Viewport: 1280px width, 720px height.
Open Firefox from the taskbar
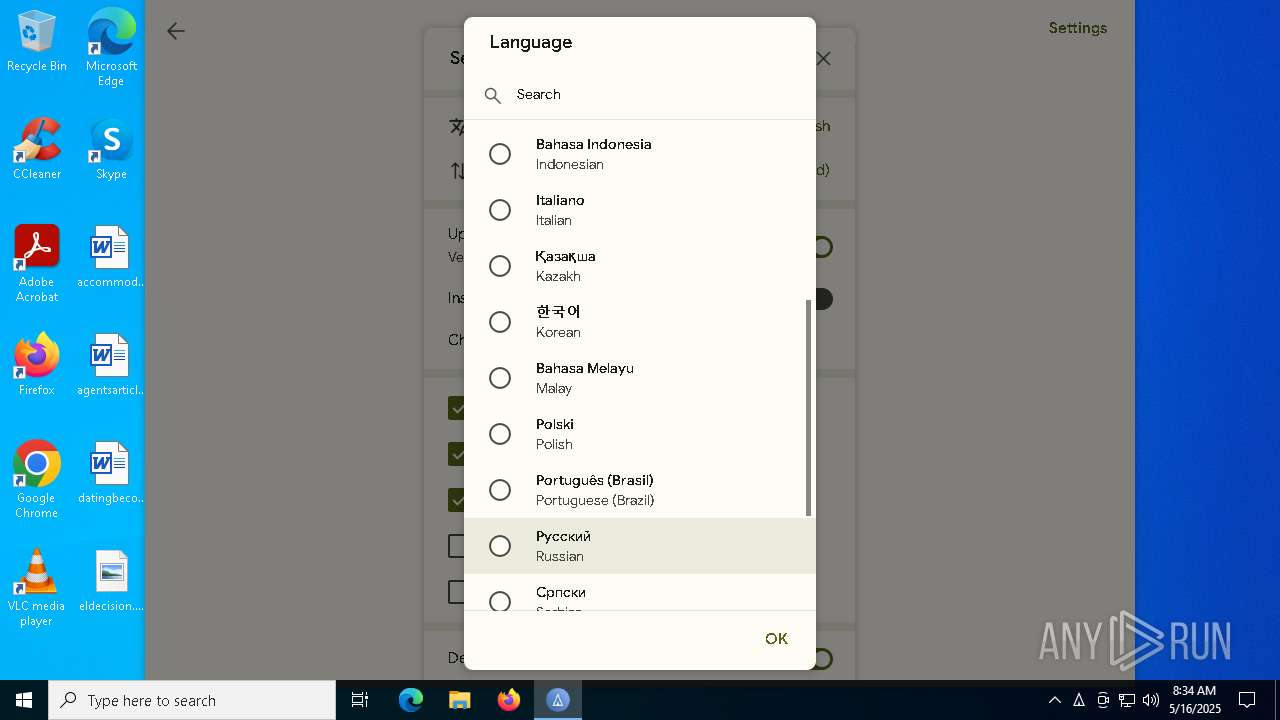[509, 700]
